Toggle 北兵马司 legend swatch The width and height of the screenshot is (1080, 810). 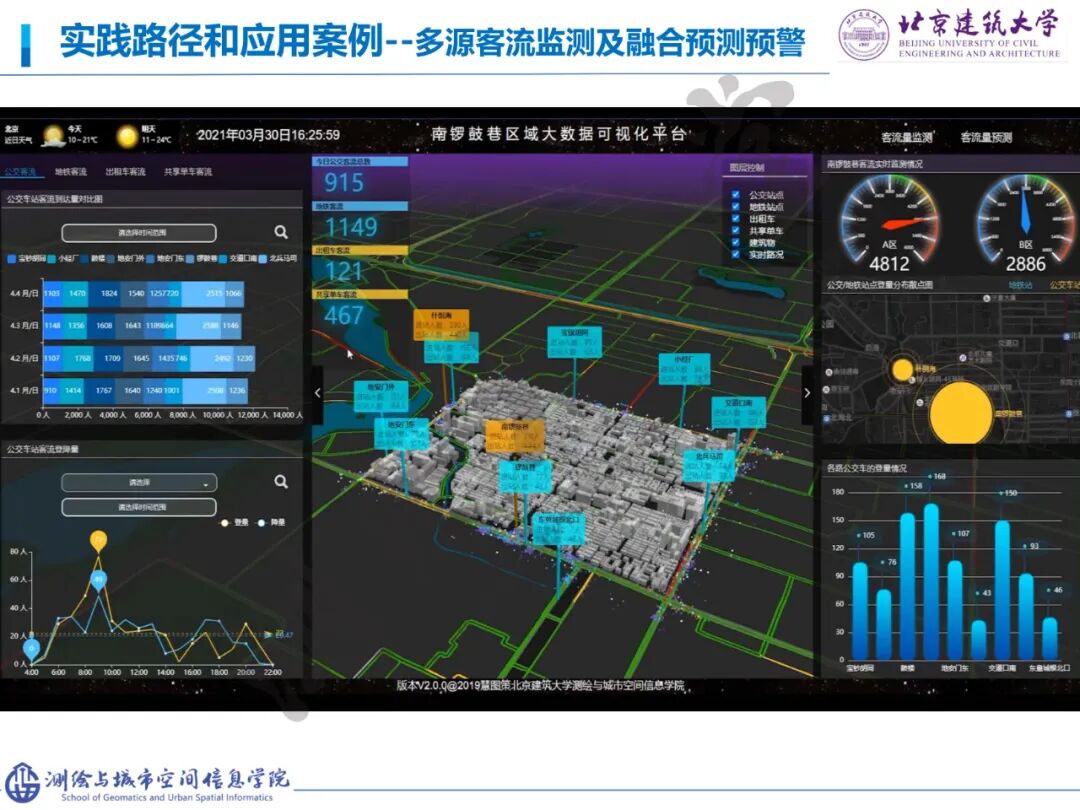point(262,259)
